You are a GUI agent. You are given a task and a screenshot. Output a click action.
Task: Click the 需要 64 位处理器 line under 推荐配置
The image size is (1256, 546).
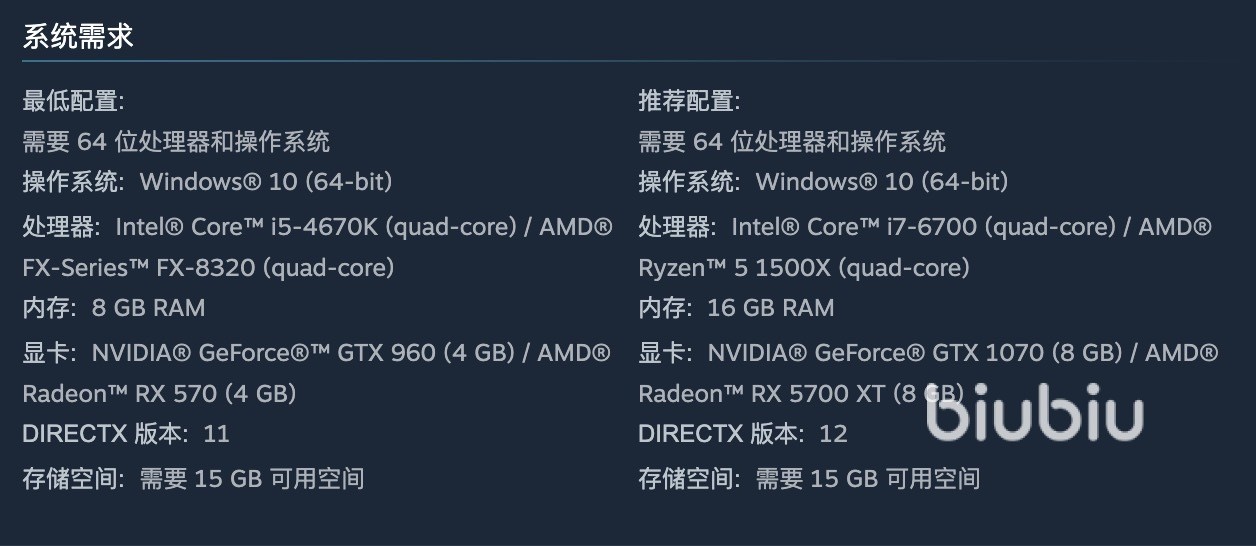pyautogui.click(x=792, y=142)
